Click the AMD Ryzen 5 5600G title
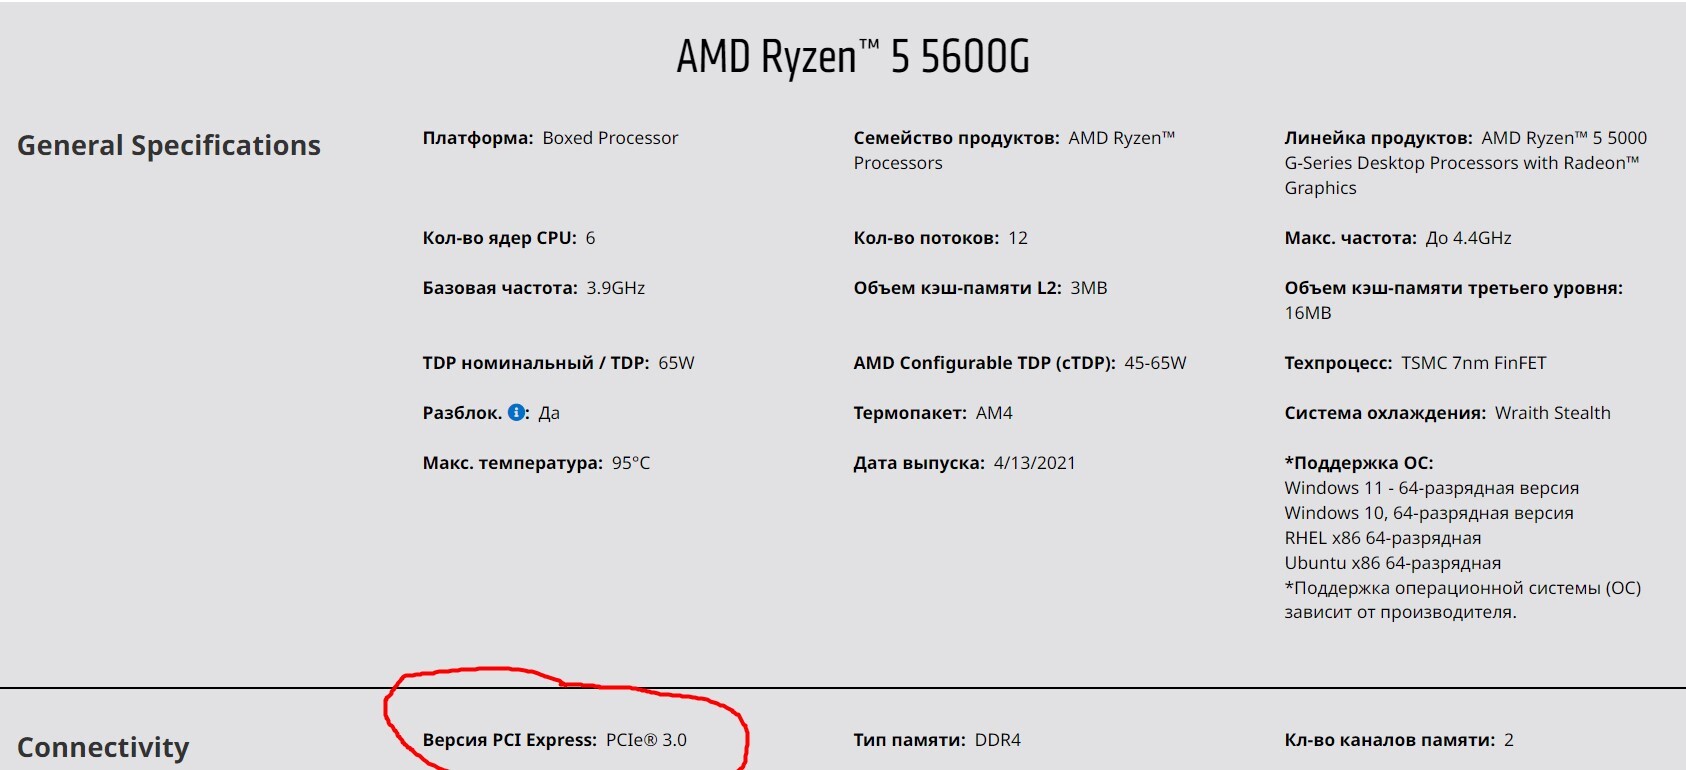This screenshot has height=770, width=1686. point(852,57)
